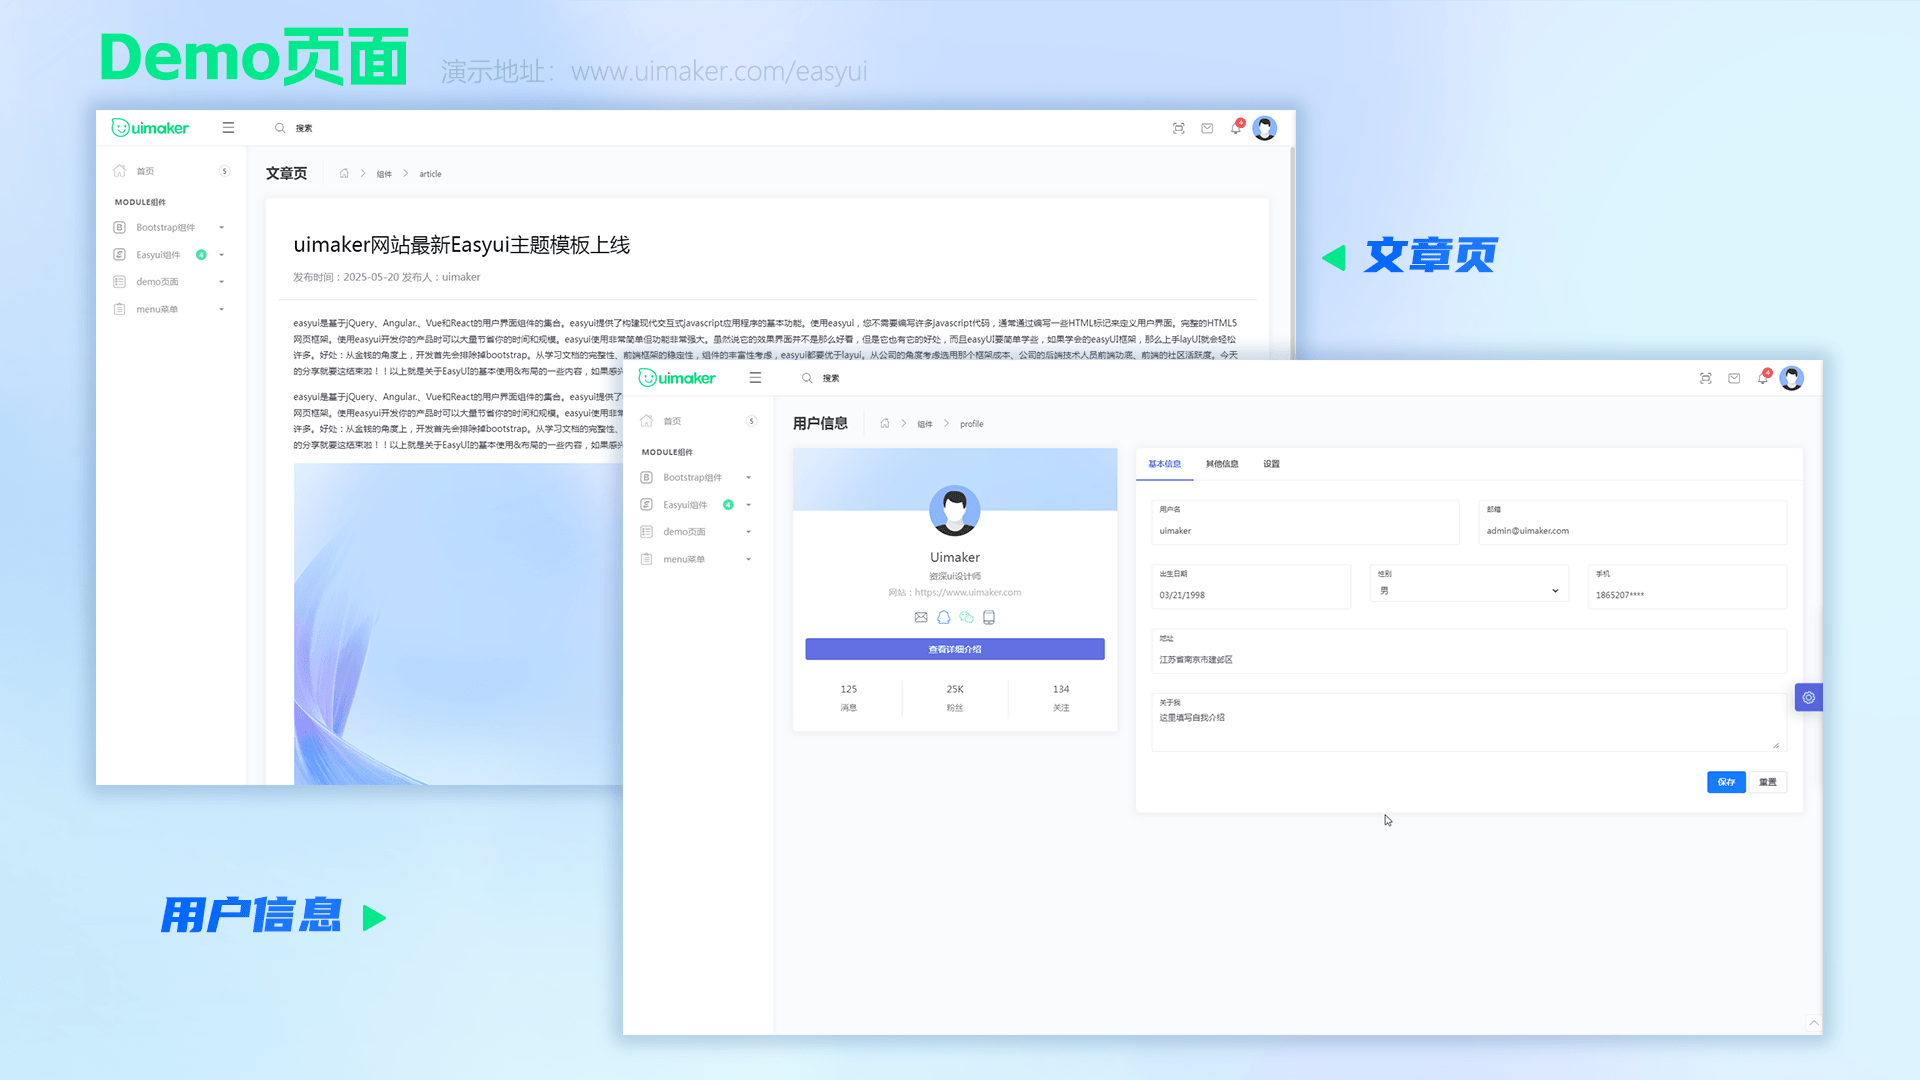Click the user avatar in the article page header
The image size is (1920, 1080).
[x=1264, y=128]
